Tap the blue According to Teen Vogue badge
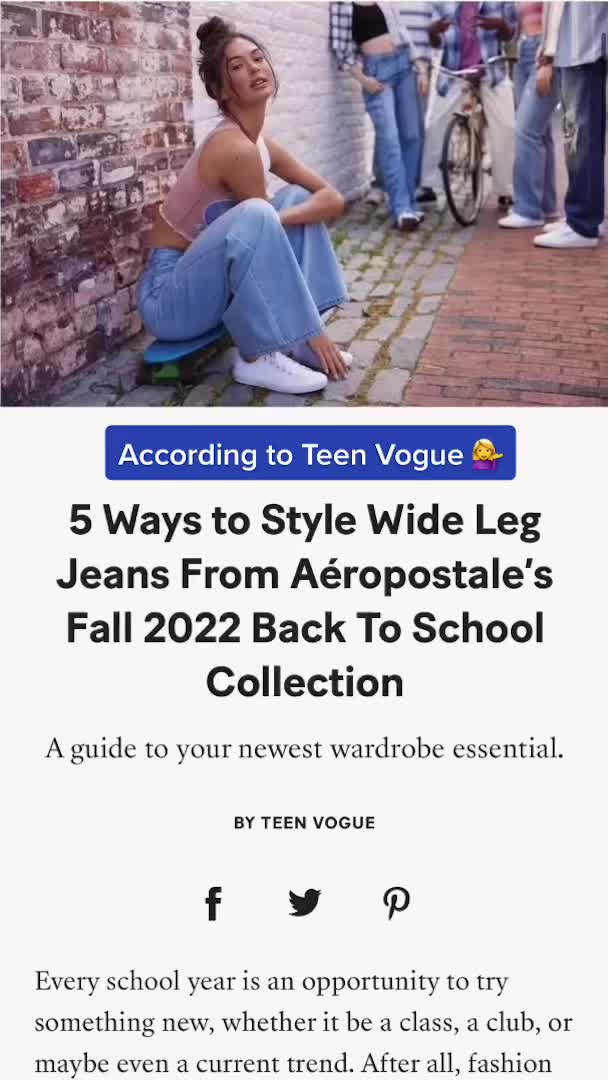608x1080 pixels. (x=311, y=453)
